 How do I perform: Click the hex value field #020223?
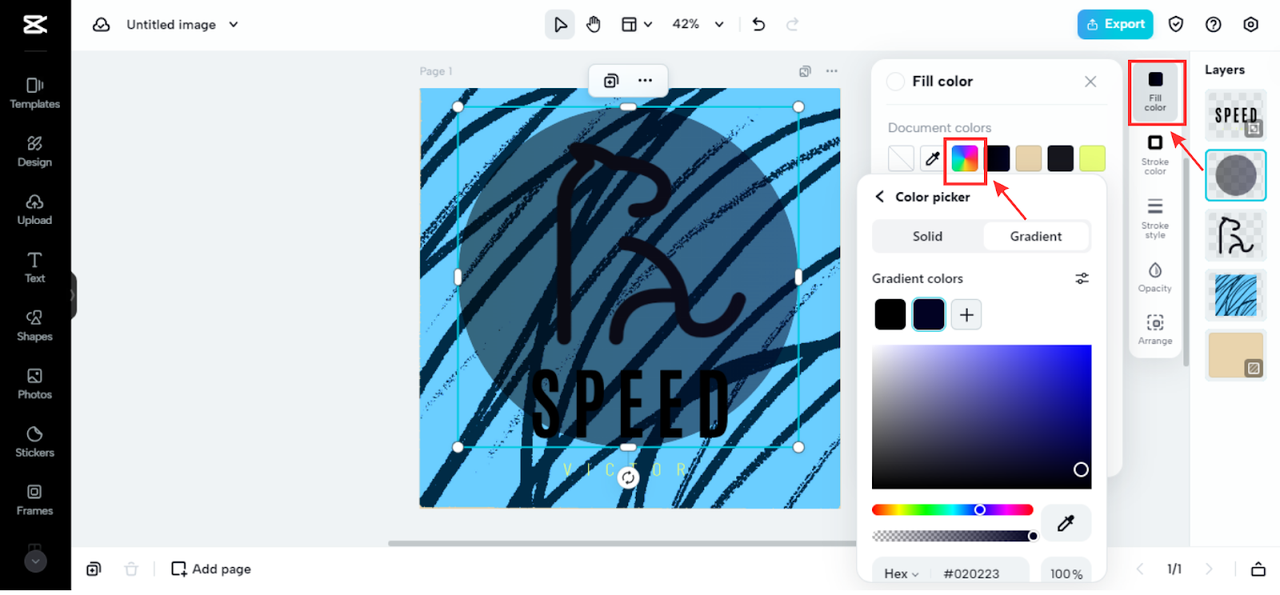971,574
